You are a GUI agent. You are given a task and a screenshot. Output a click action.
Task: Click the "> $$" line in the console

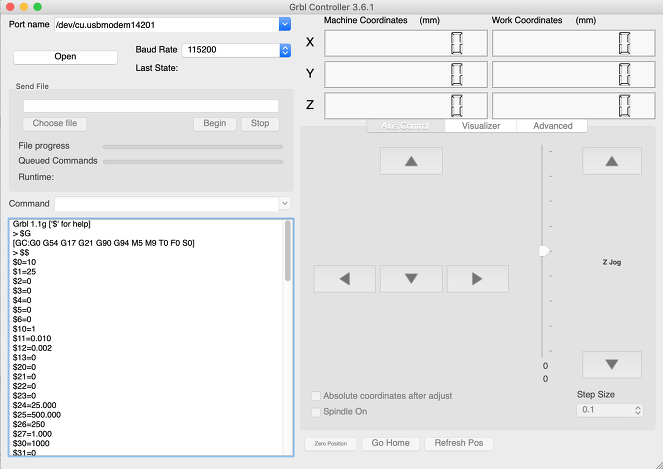[21, 253]
